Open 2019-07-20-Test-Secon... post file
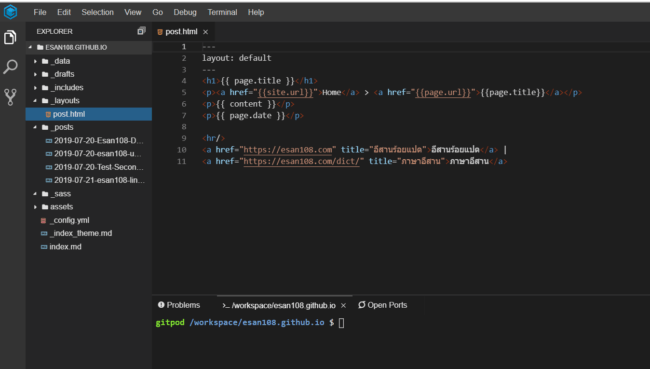650x369 pixels. click(x=89, y=167)
